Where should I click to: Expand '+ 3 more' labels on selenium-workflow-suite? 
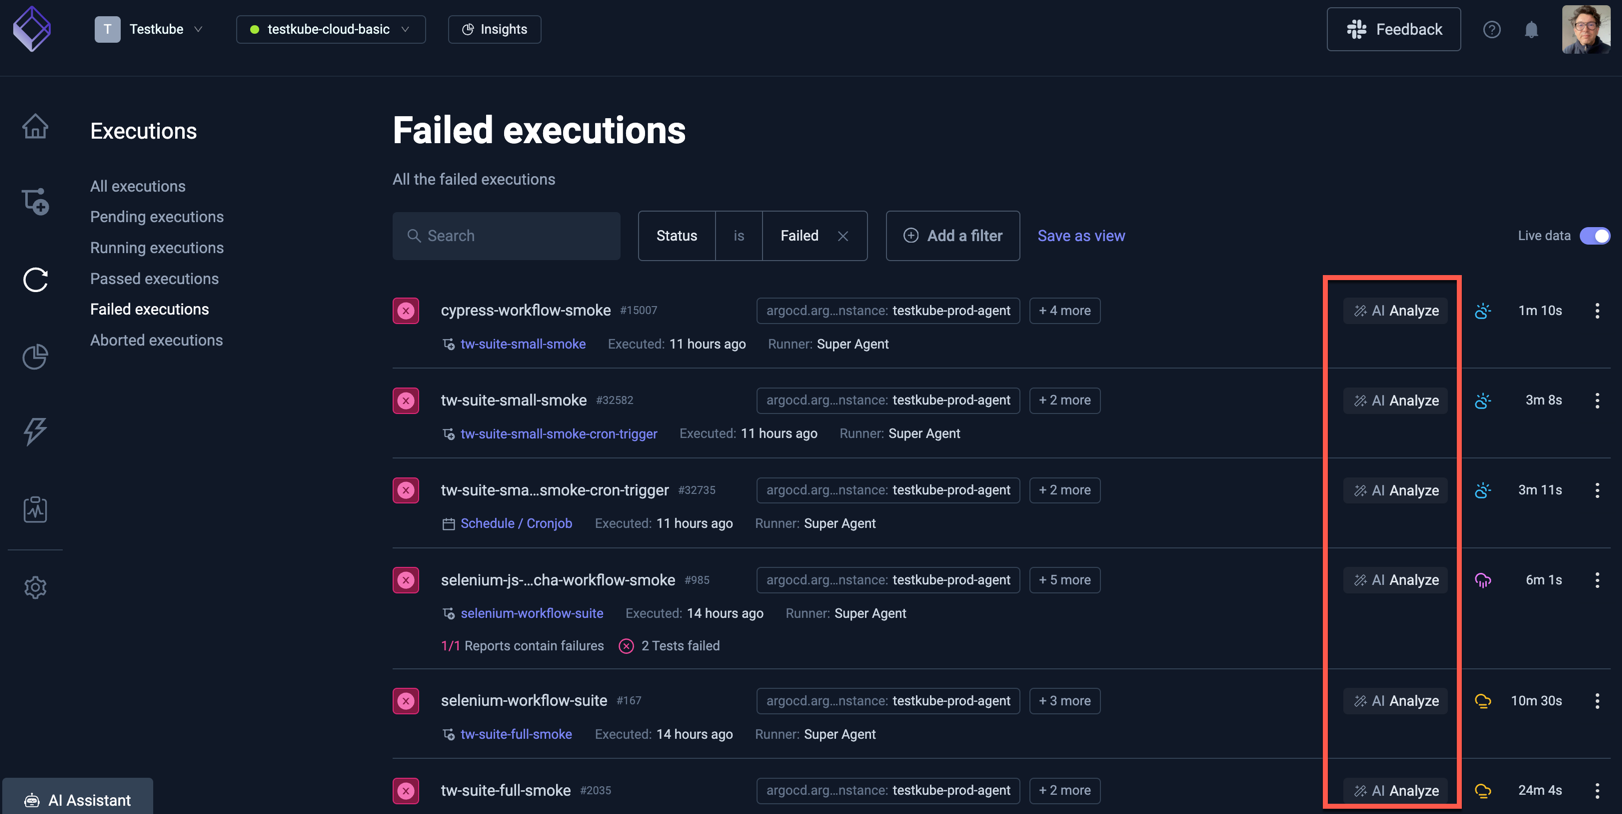click(x=1064, y=701)
